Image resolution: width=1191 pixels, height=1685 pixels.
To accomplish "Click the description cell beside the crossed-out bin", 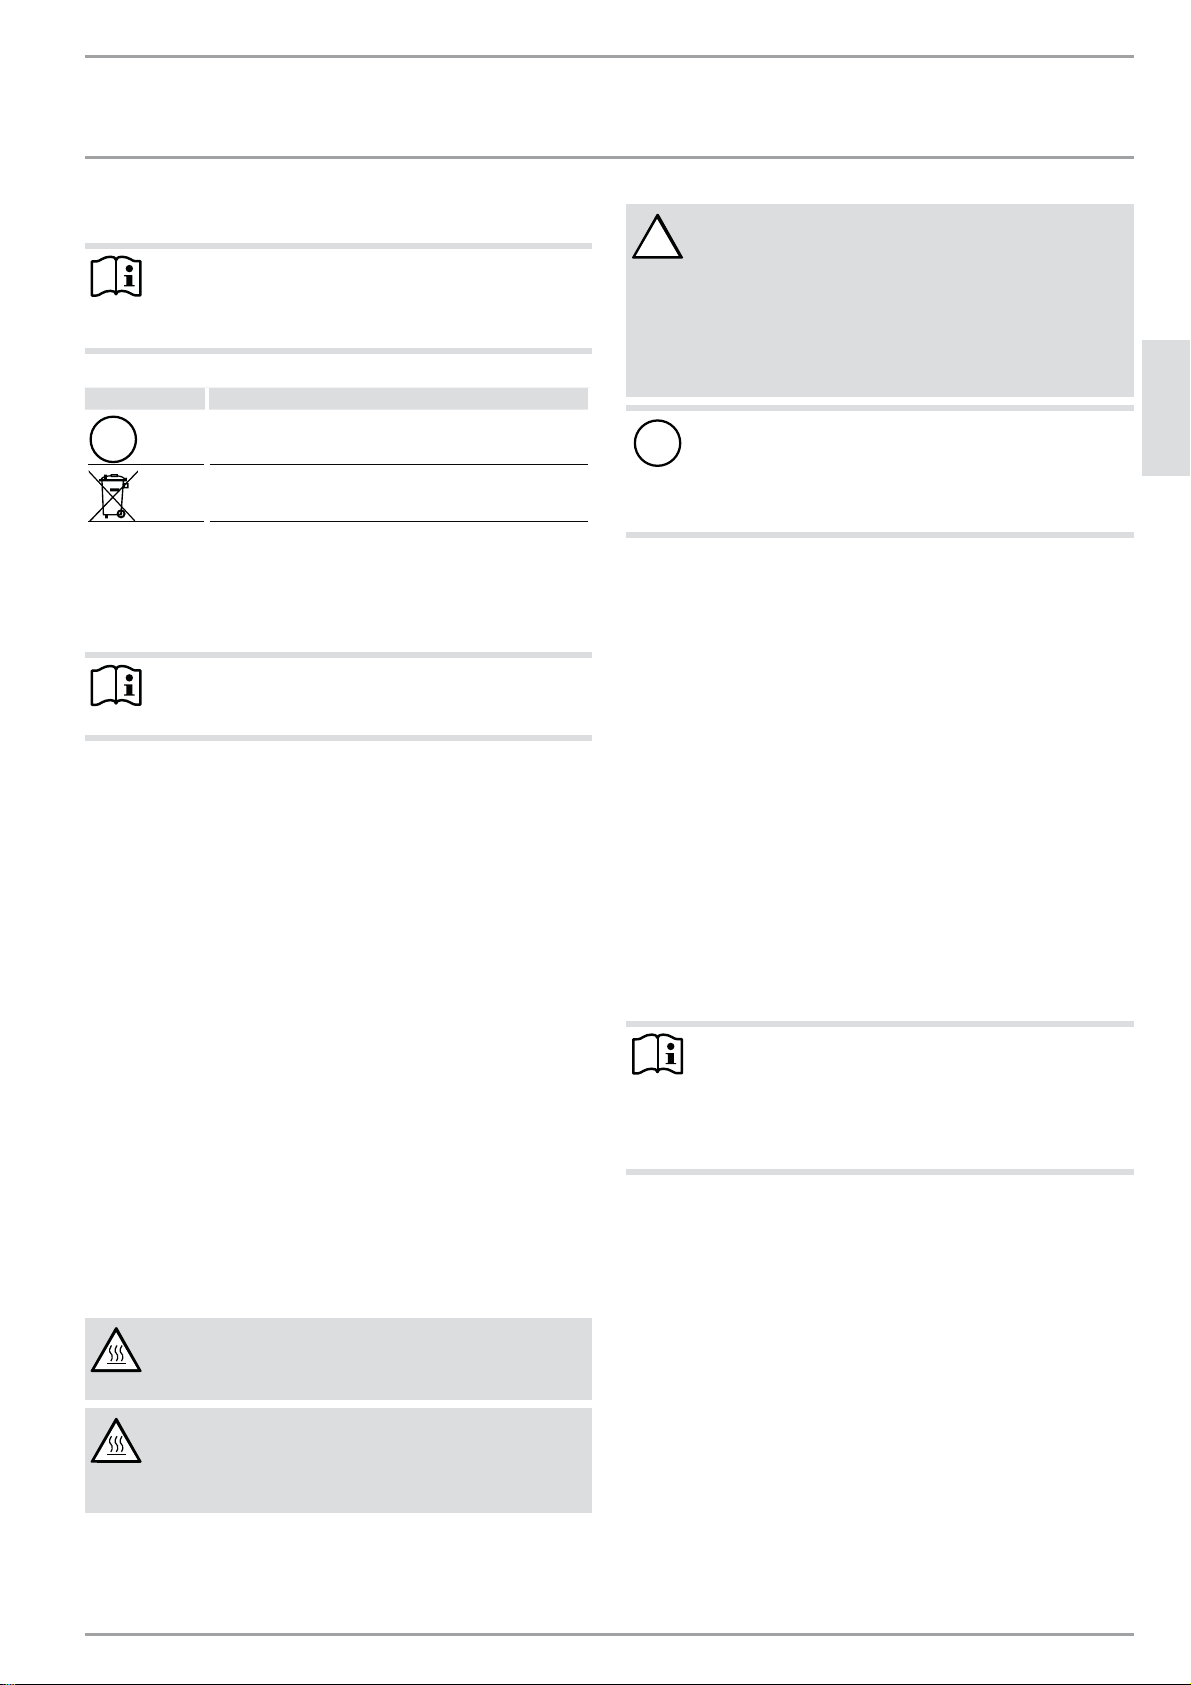I will (x=398, y=493).
